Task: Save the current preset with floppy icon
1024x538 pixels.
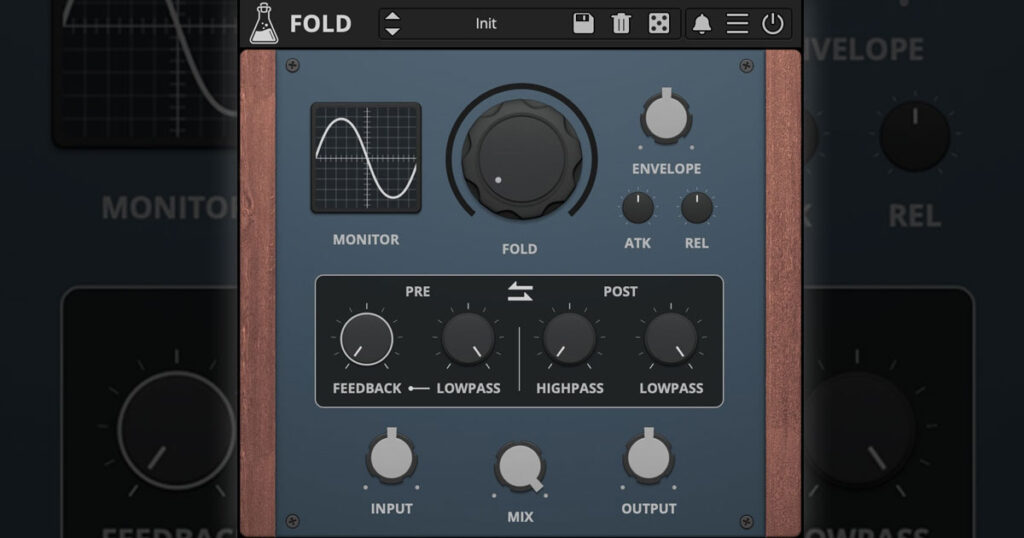Action: coord(583,24)
